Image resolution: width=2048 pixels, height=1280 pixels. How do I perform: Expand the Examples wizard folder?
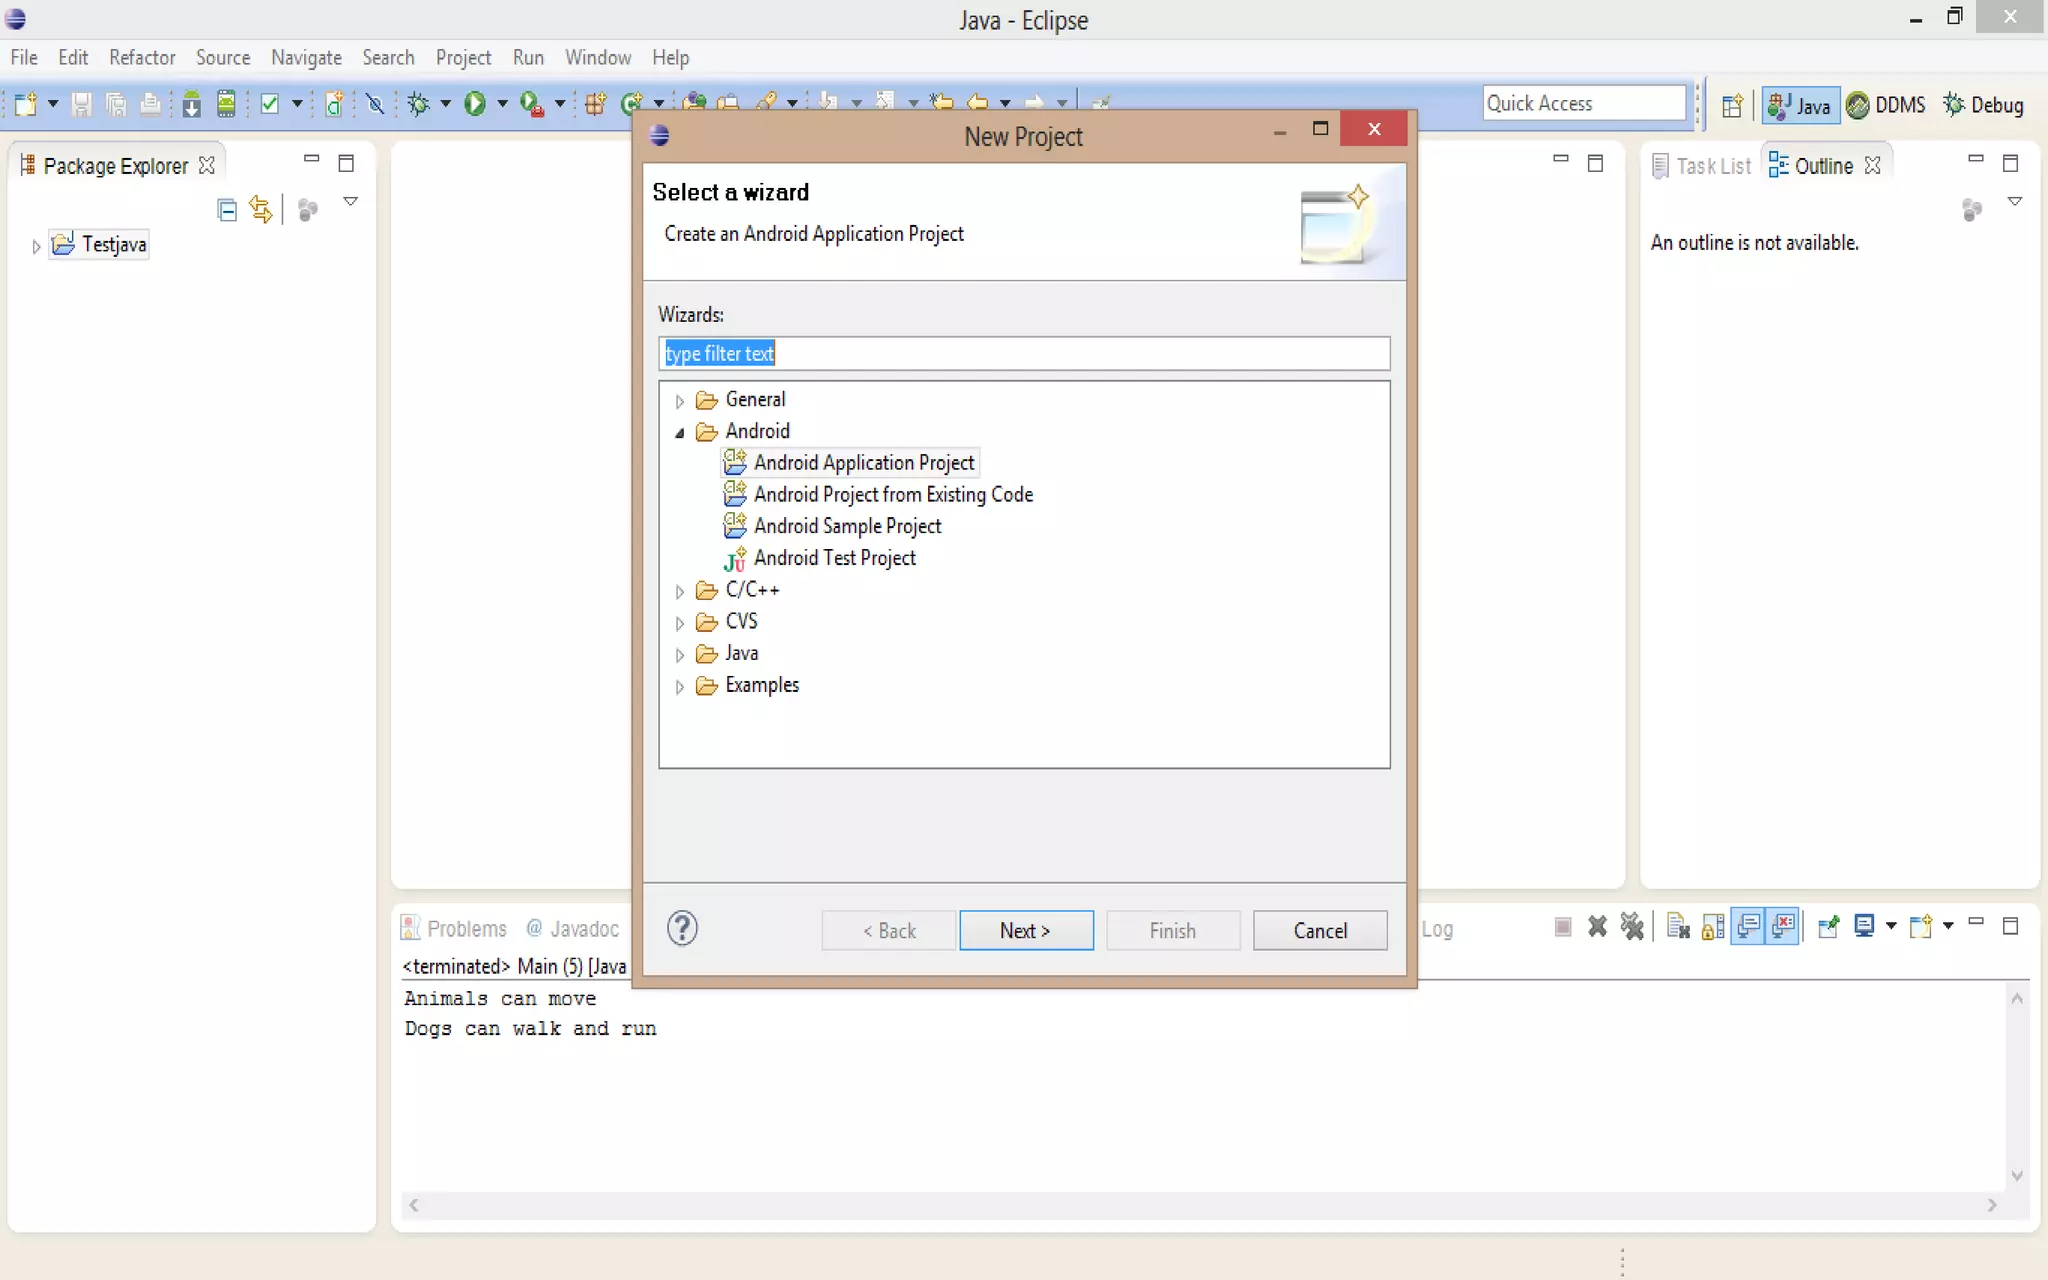tap(679, 687)
